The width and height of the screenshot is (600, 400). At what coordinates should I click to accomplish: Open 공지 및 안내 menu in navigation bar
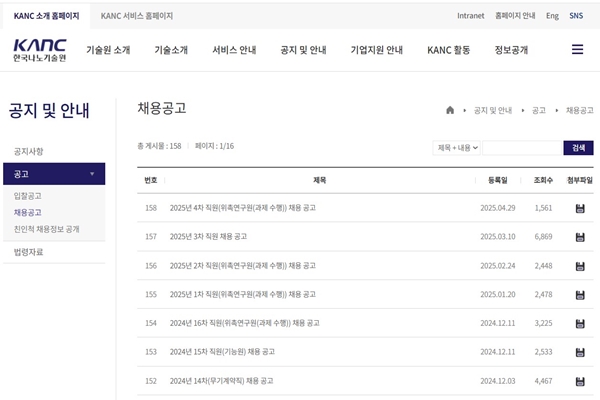(x=303, y=50)
